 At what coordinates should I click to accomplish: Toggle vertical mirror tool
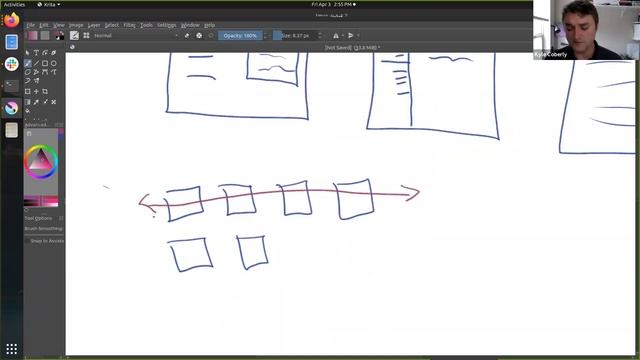pos(351,36)
